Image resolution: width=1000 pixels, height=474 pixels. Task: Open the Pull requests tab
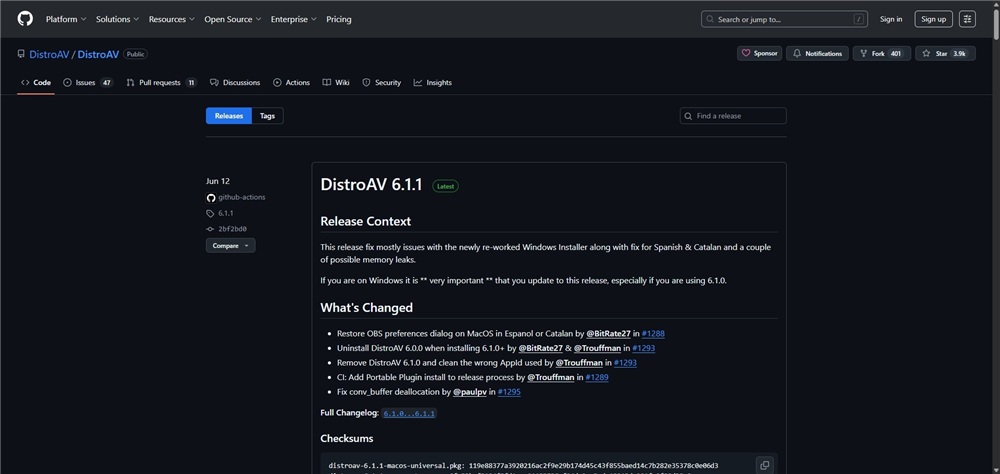point(161,82)
